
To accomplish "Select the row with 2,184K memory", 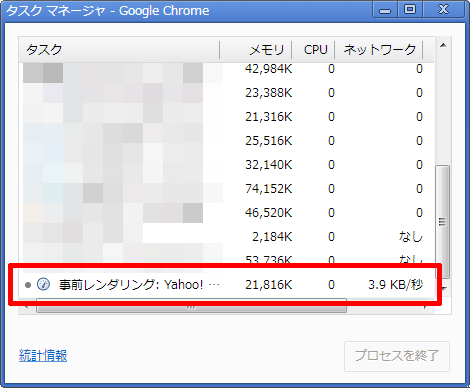I will tap(227, 237).
